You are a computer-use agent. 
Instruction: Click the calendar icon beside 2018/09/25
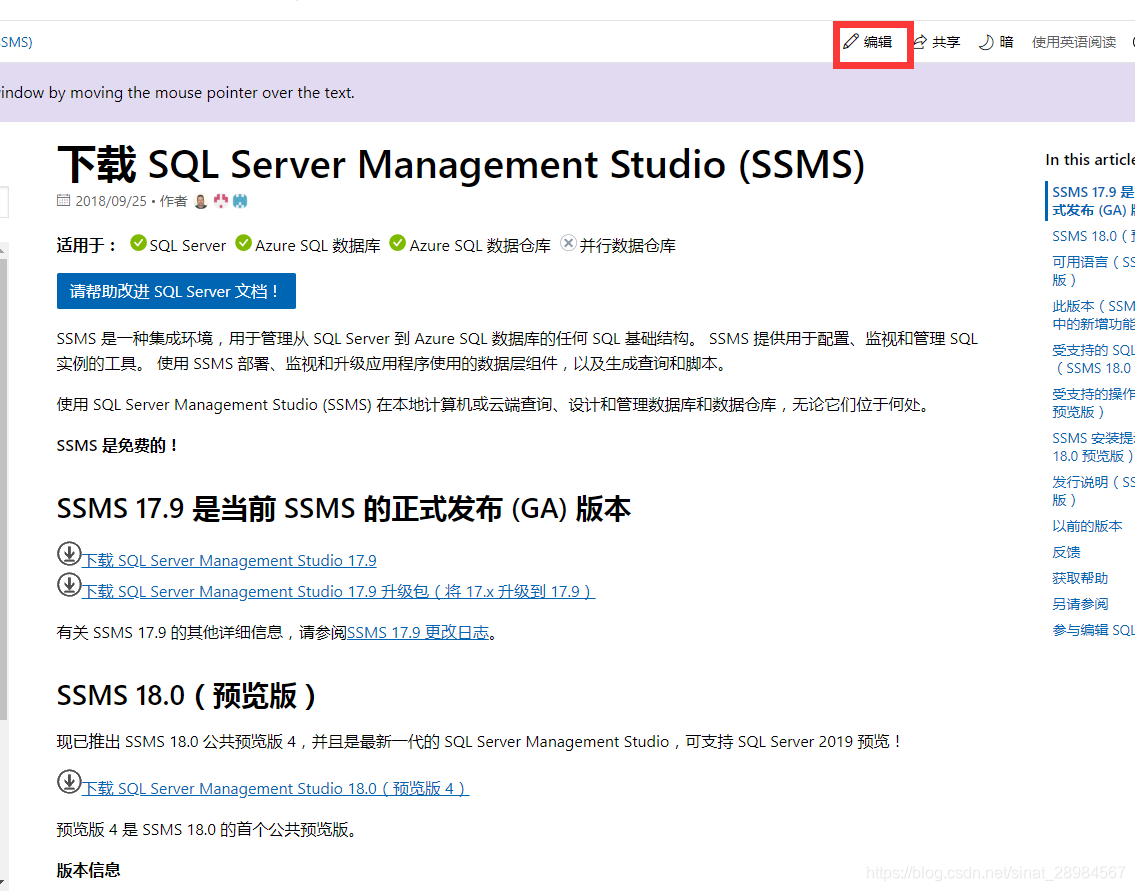[x=64, y=200]
